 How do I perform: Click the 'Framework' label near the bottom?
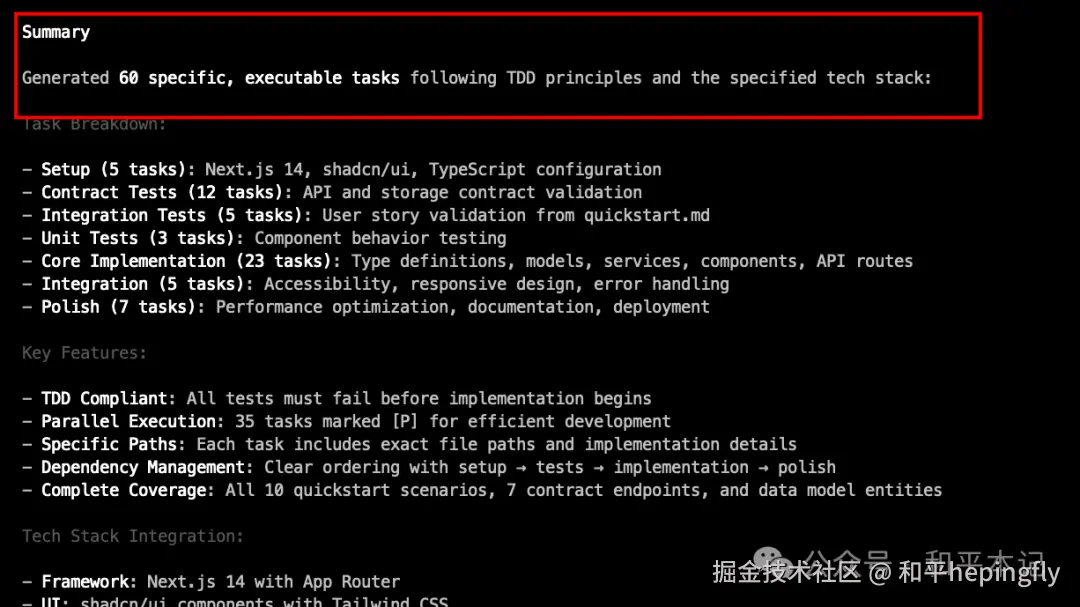88,581
